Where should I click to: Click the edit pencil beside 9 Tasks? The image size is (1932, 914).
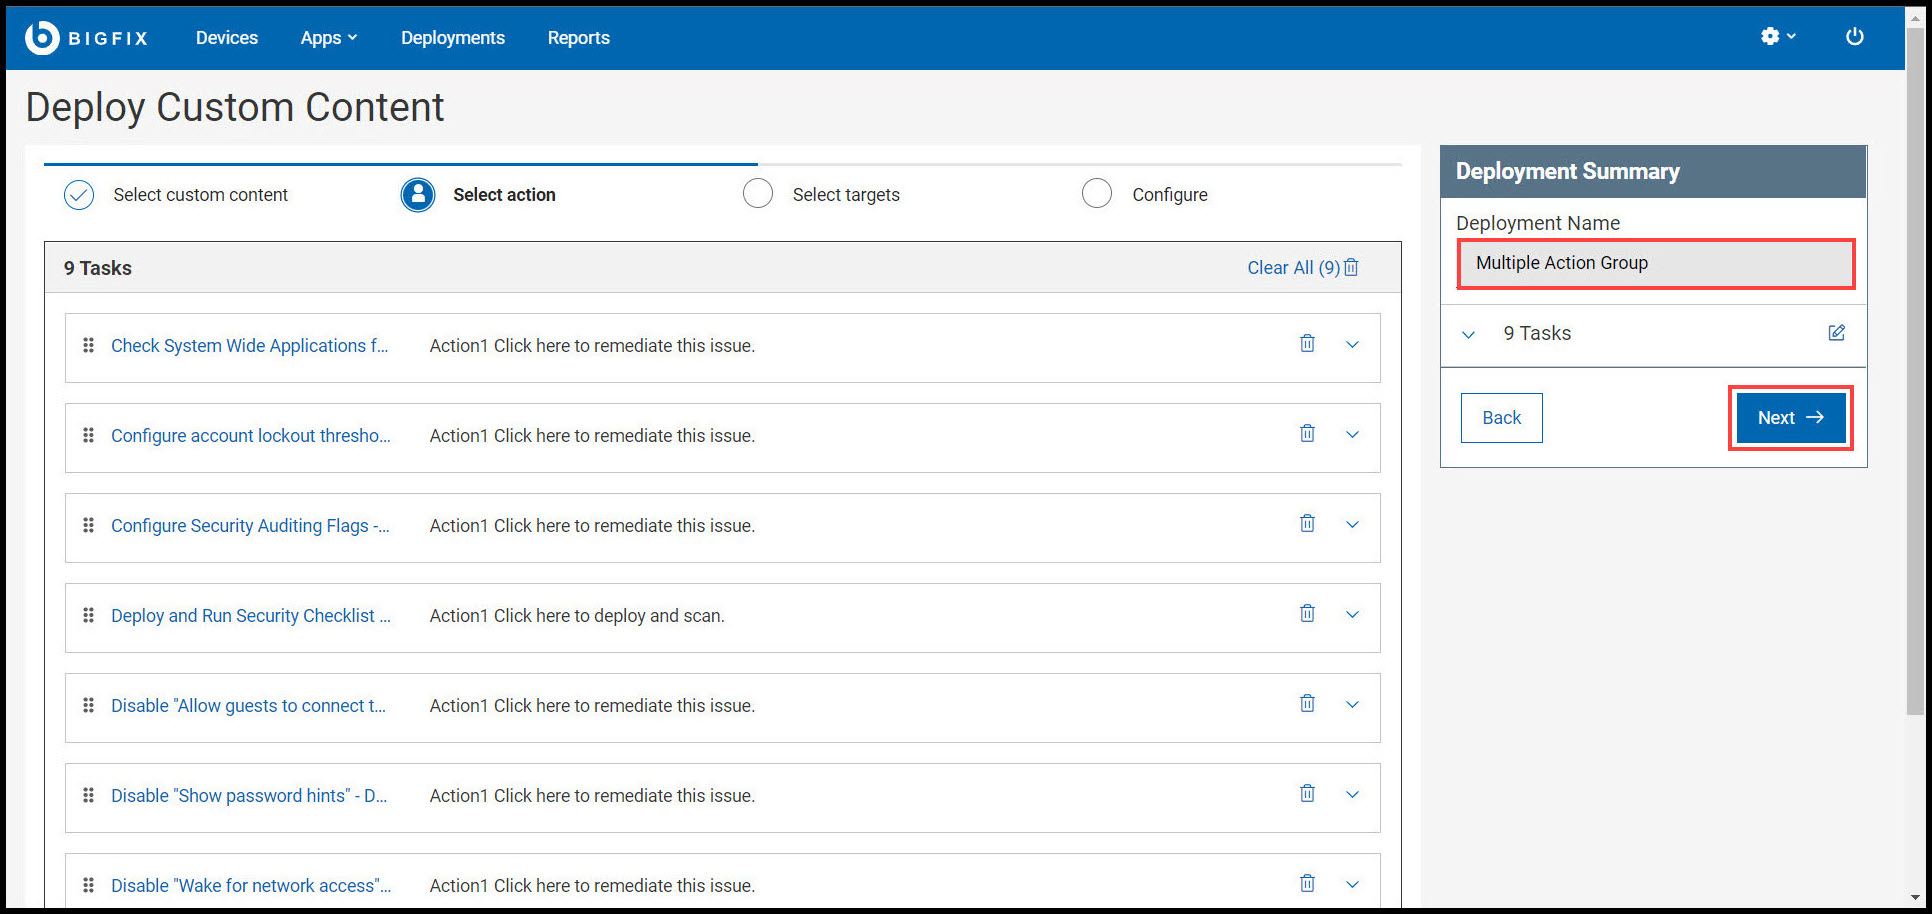coord(1836,333)
